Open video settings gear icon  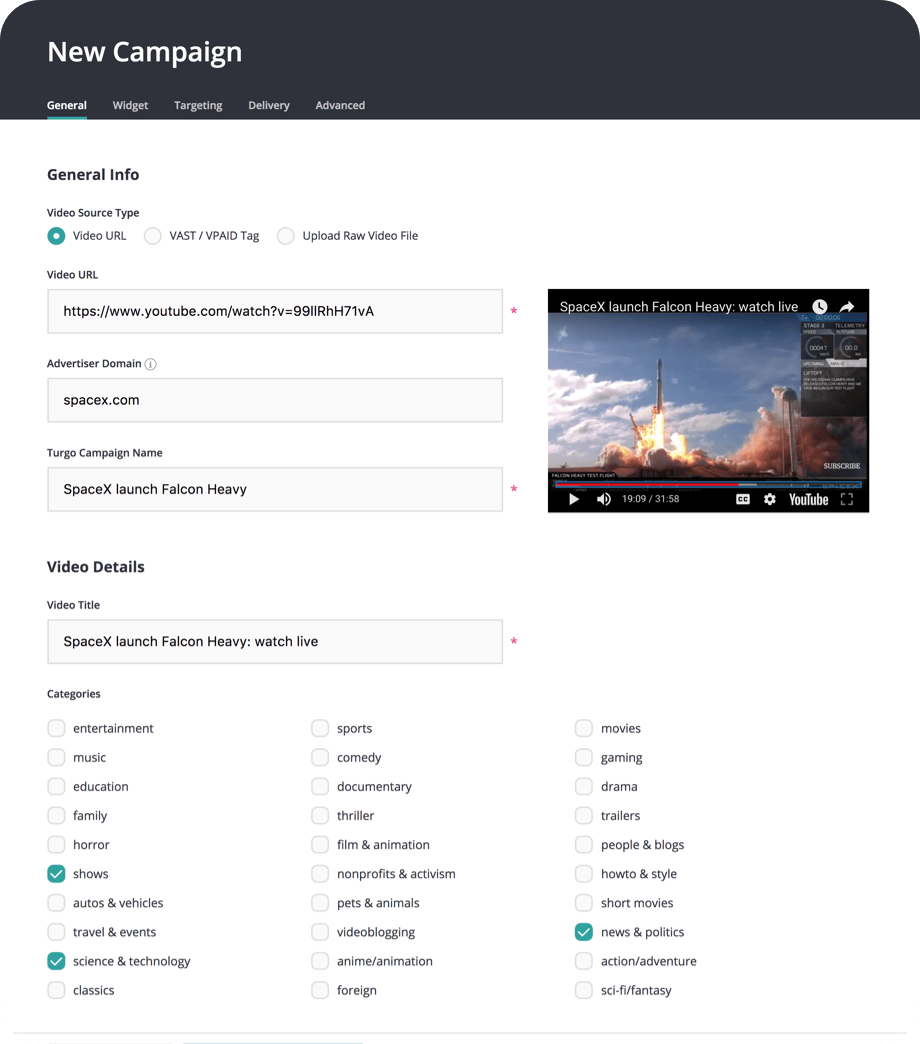[x=770, y=499]
